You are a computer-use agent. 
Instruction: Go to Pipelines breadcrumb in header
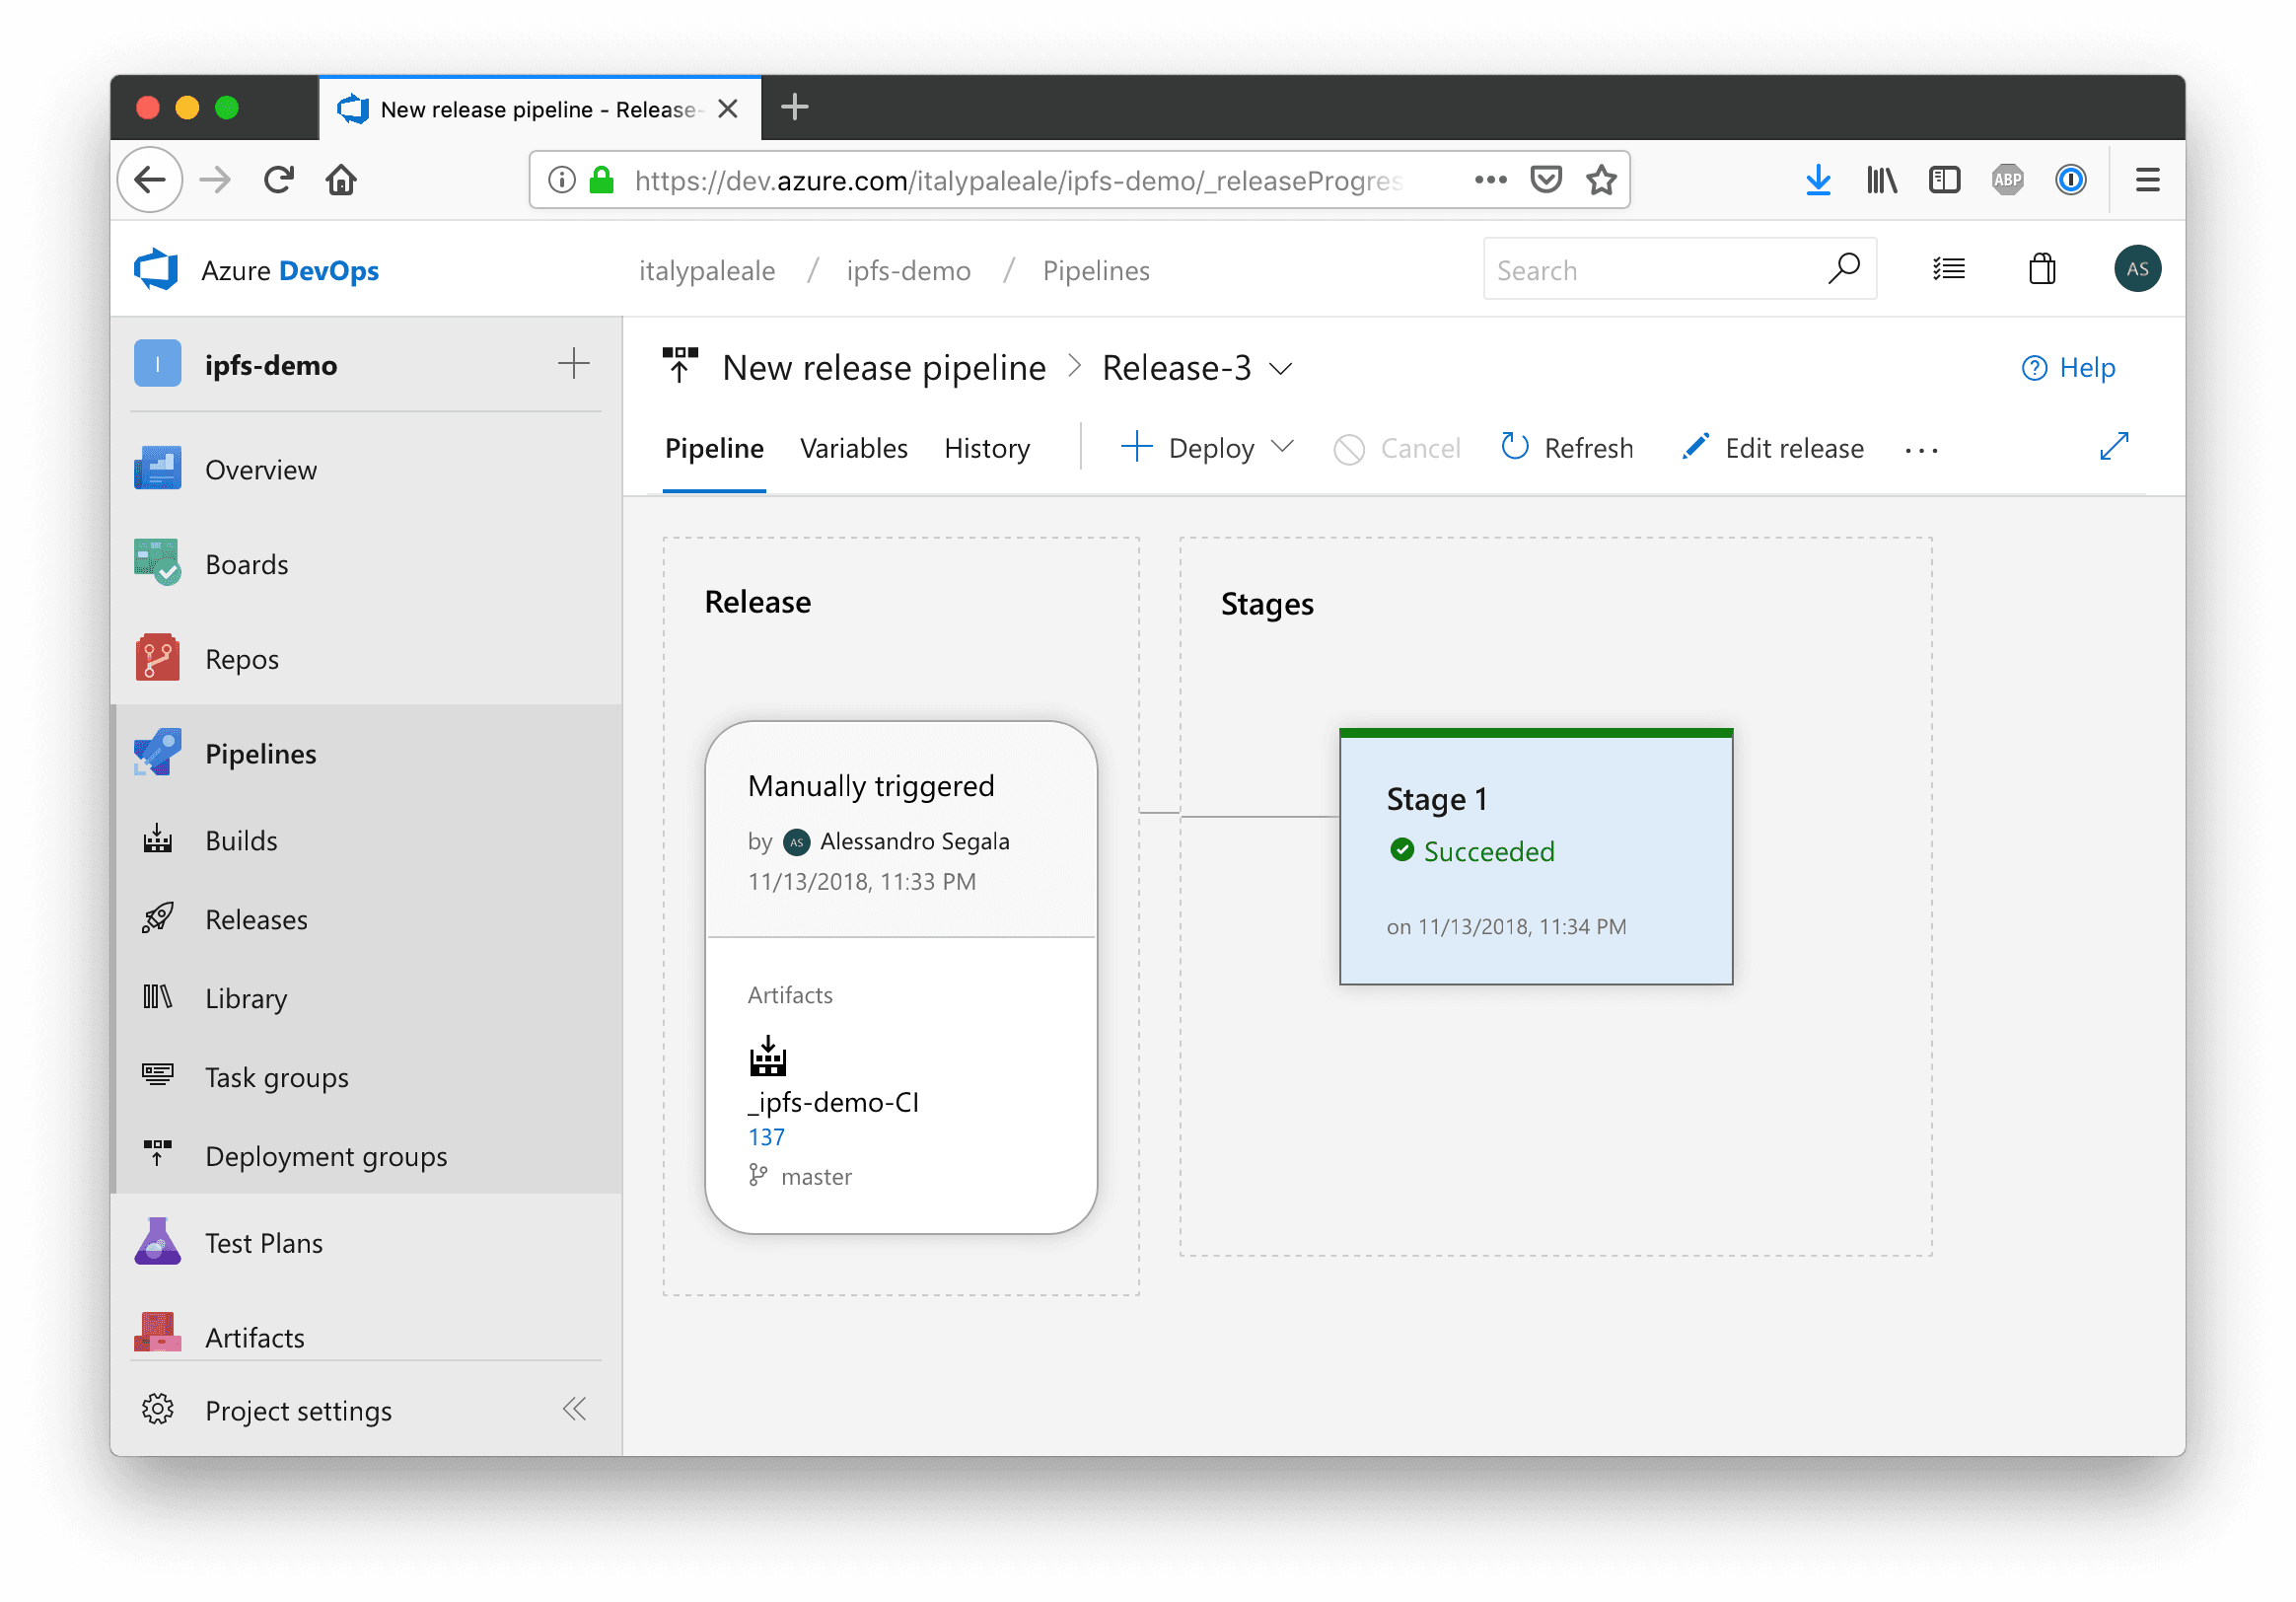[x=1096, y=270]
